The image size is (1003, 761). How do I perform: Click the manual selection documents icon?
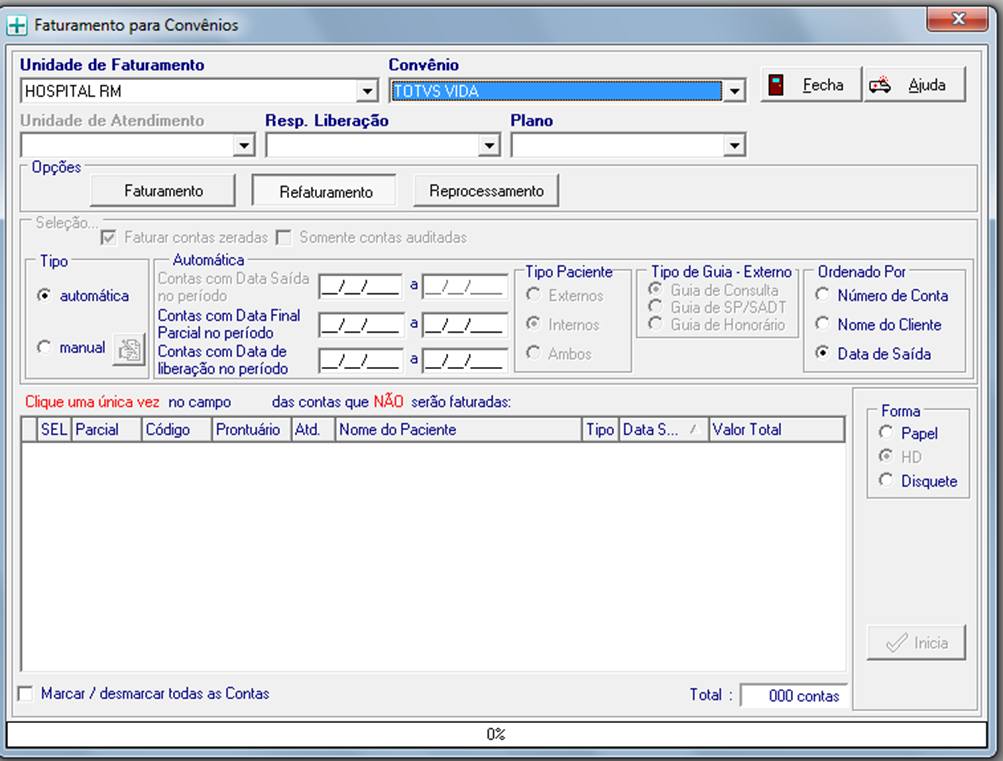(129, 349)
